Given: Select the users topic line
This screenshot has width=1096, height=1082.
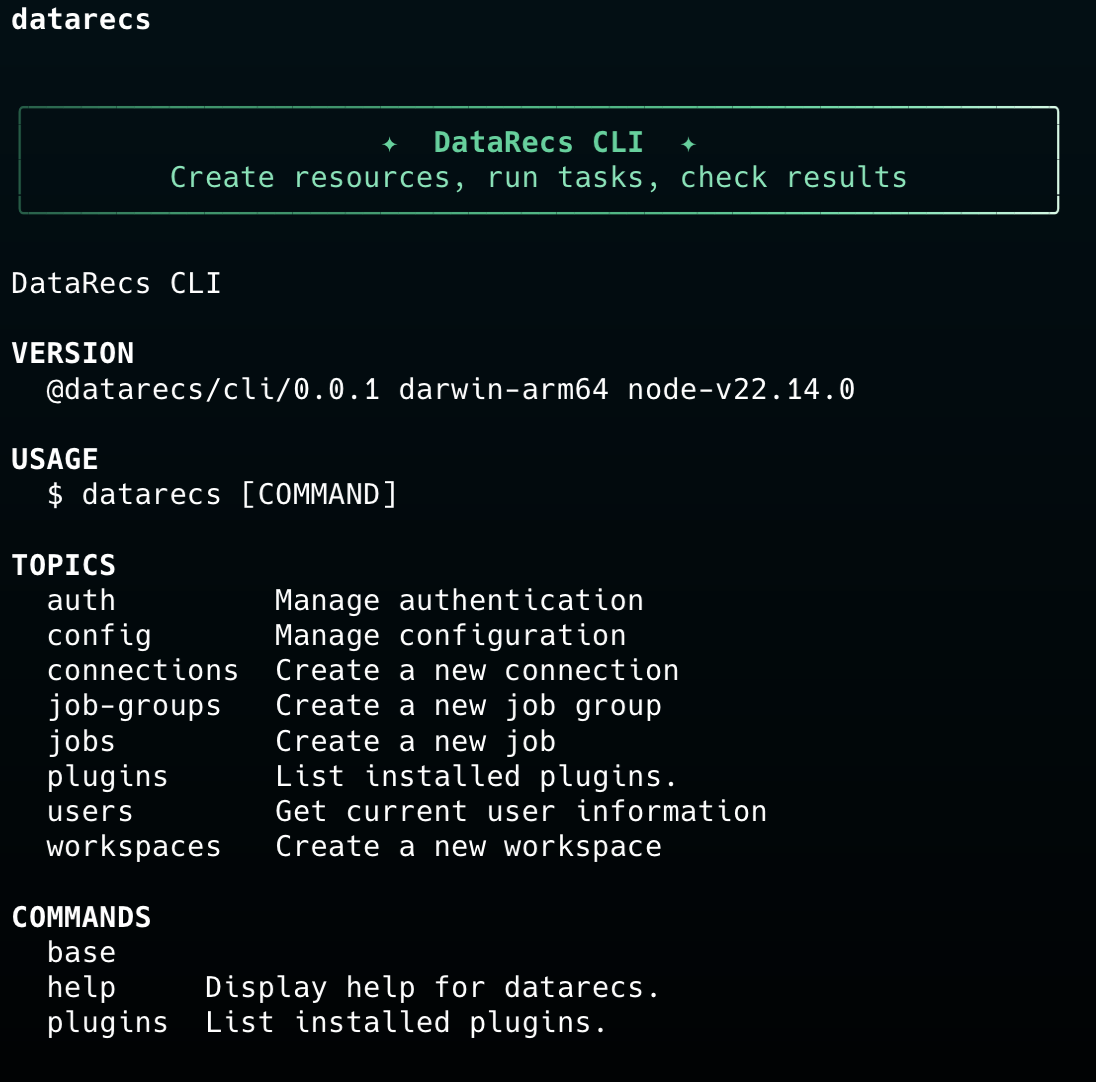Looking at the screenshot, I should coord(89,811).
